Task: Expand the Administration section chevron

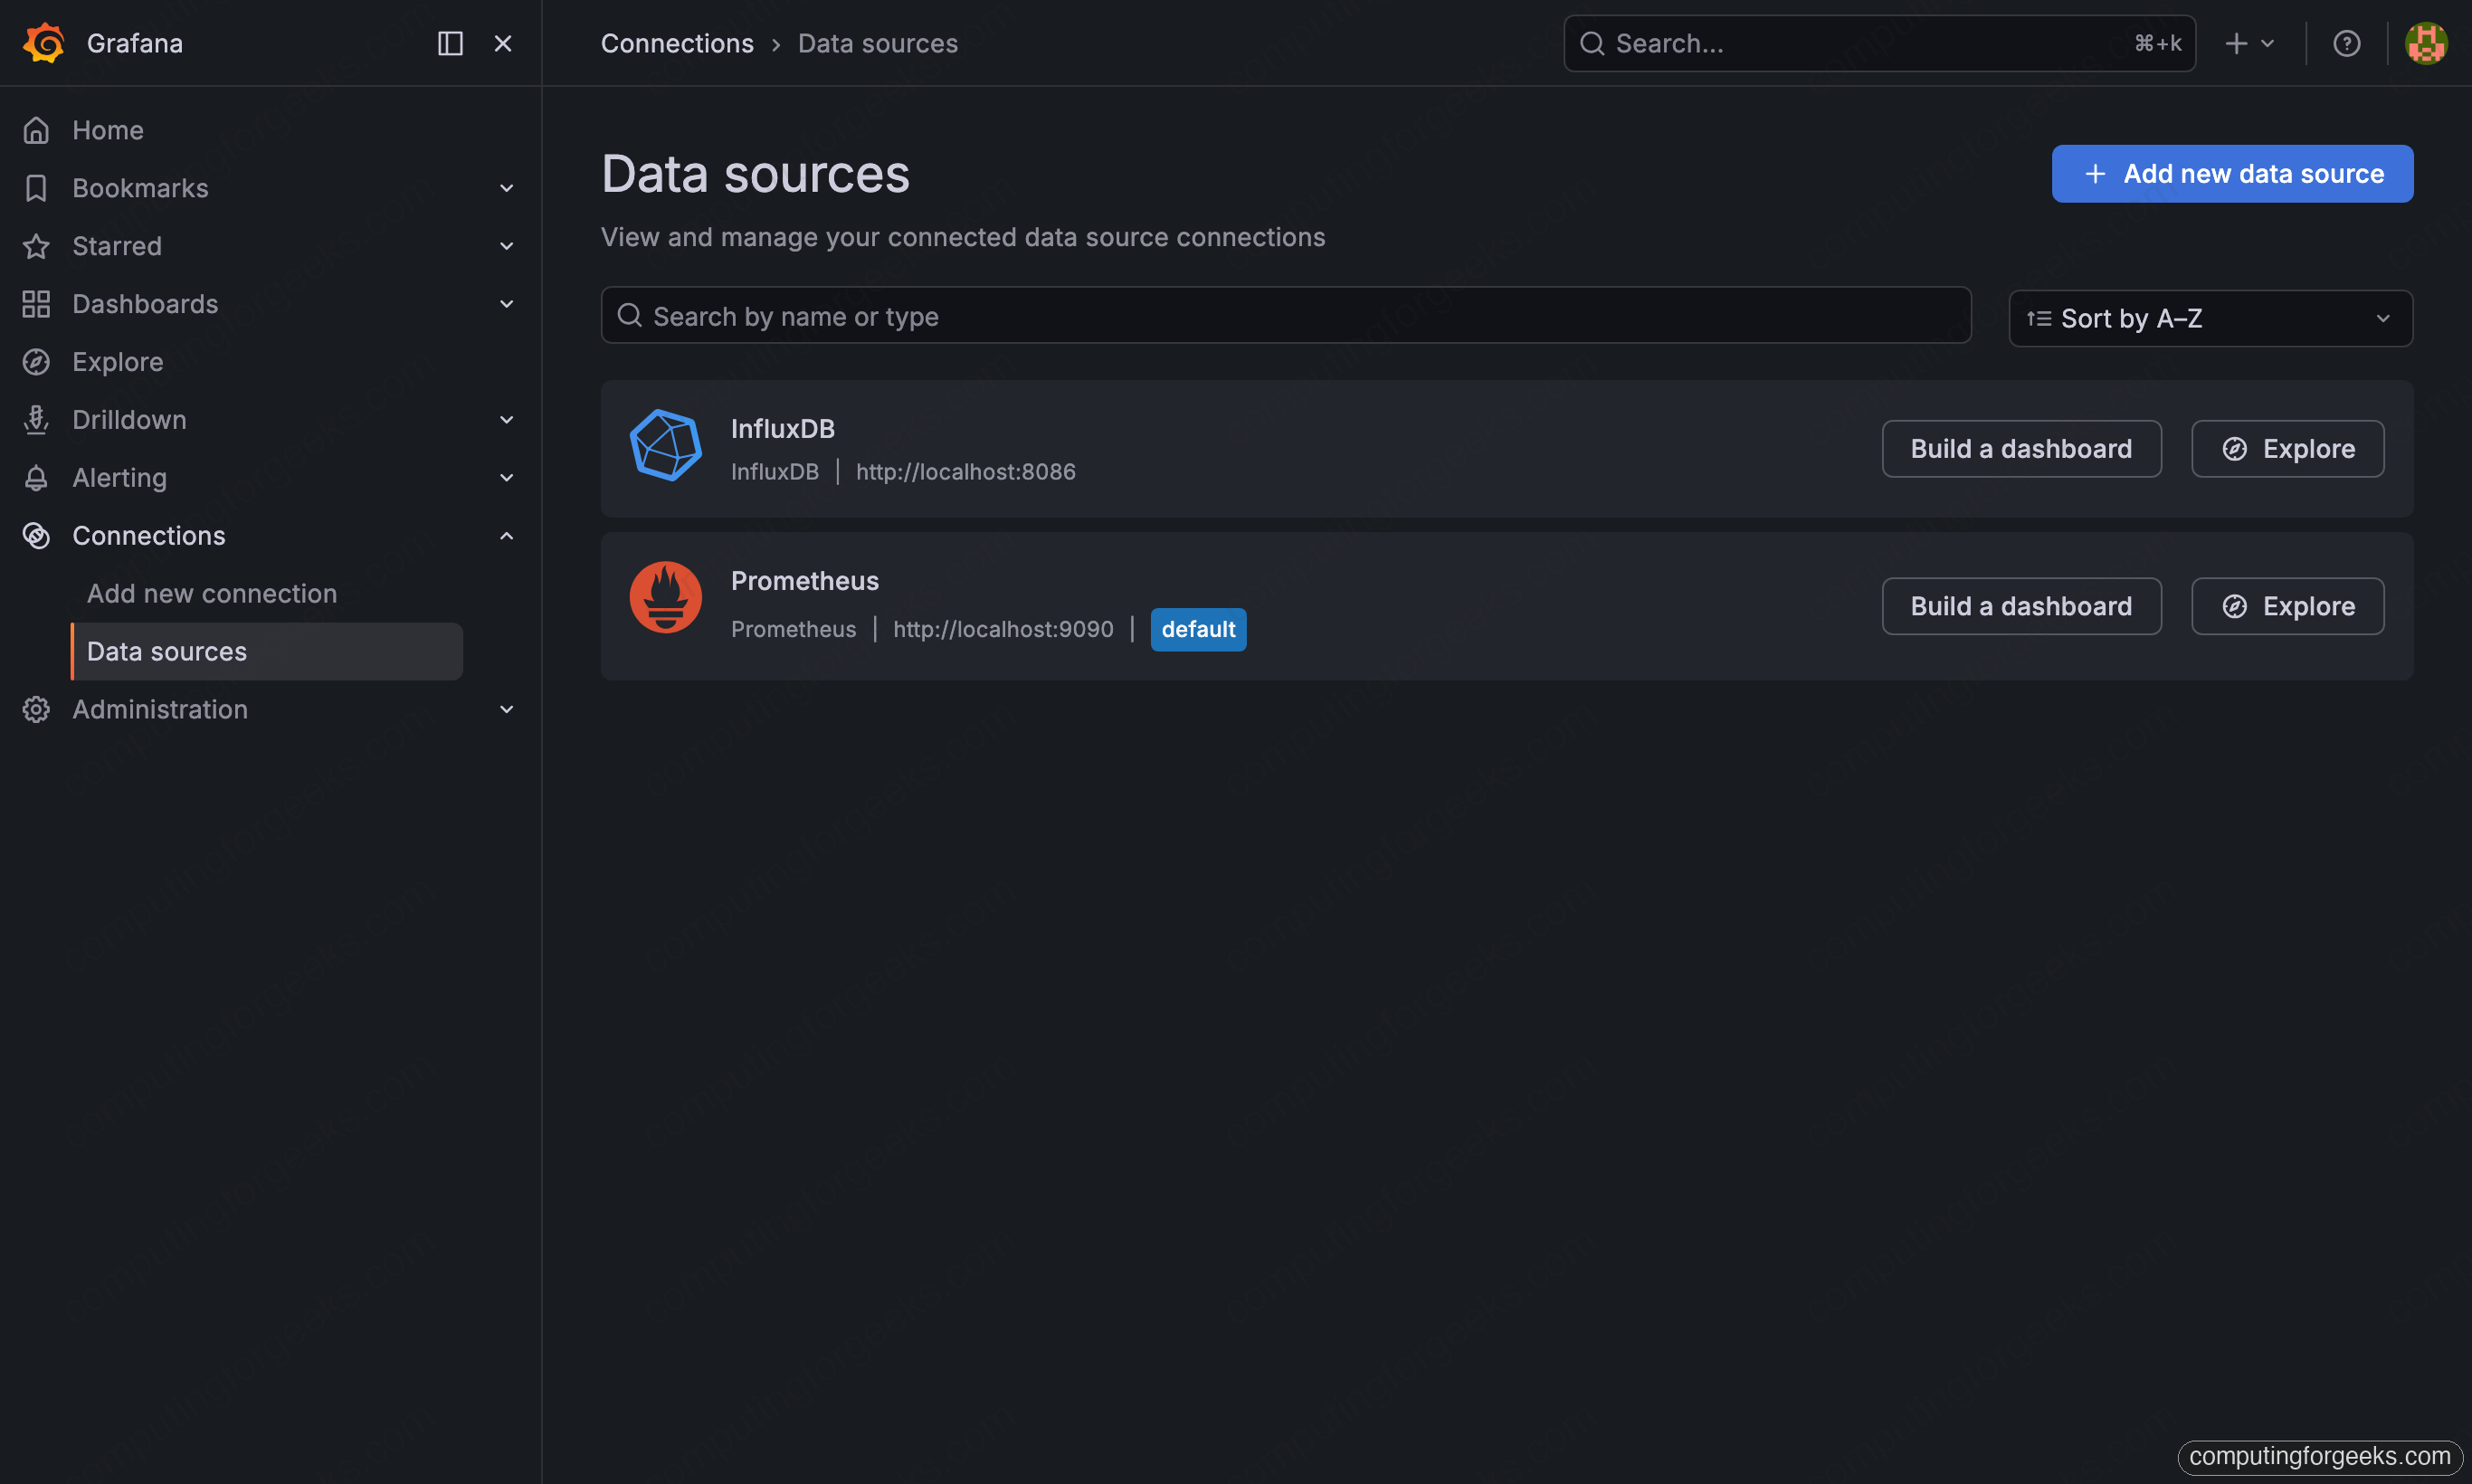Action: tap(507, 709)
